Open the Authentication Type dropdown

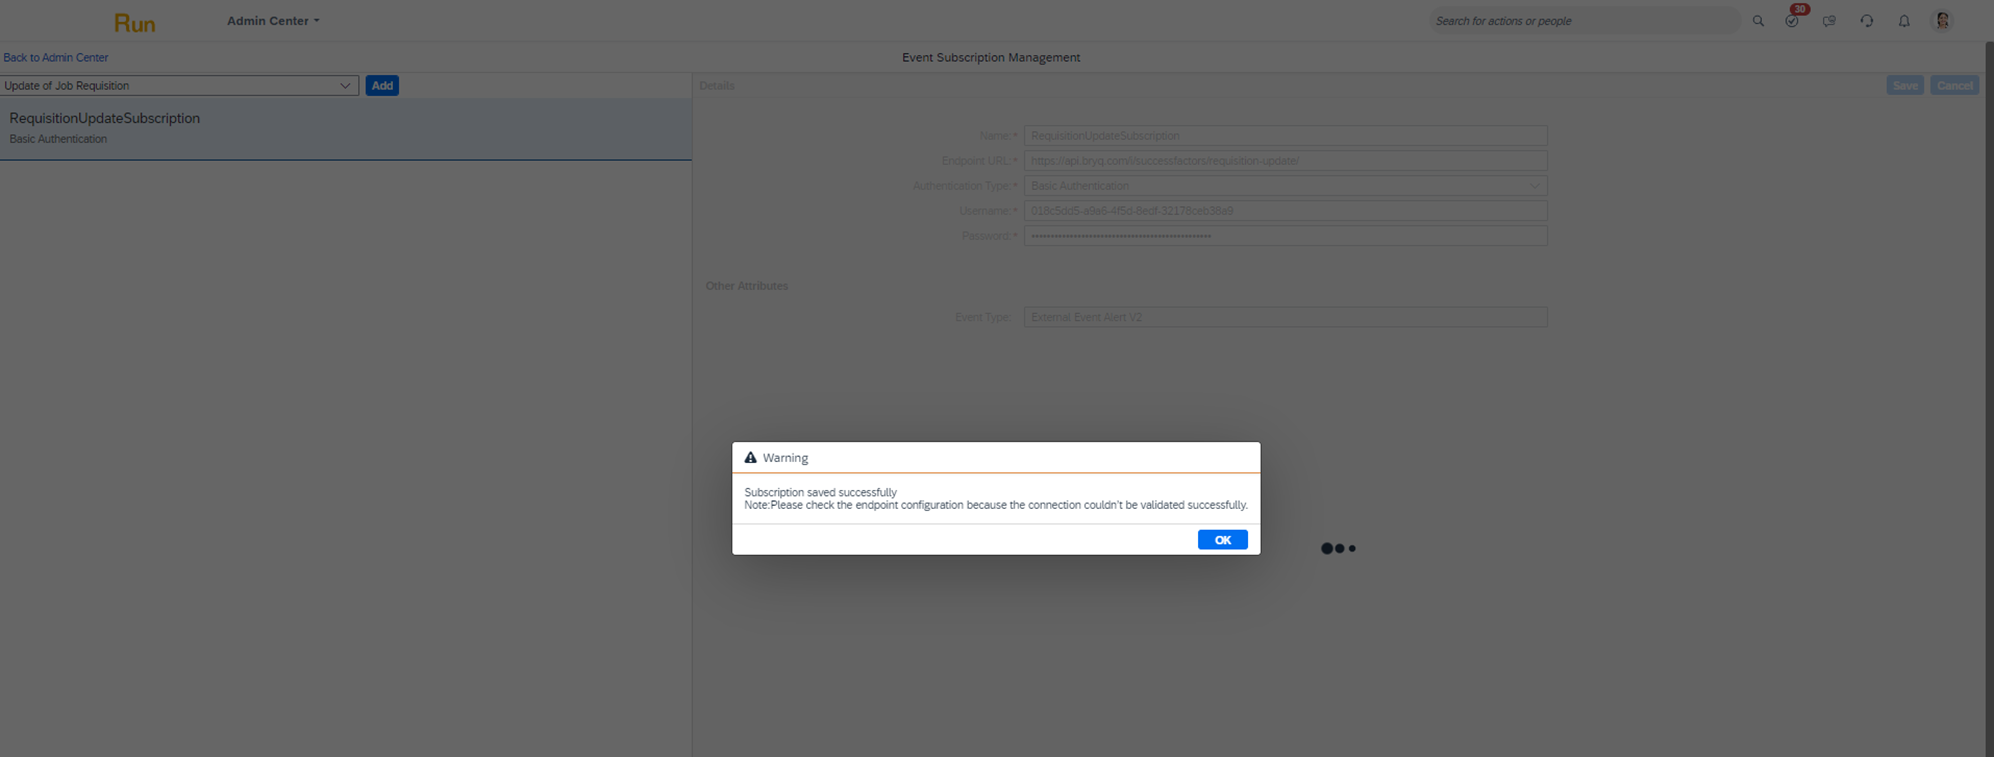1284,186
